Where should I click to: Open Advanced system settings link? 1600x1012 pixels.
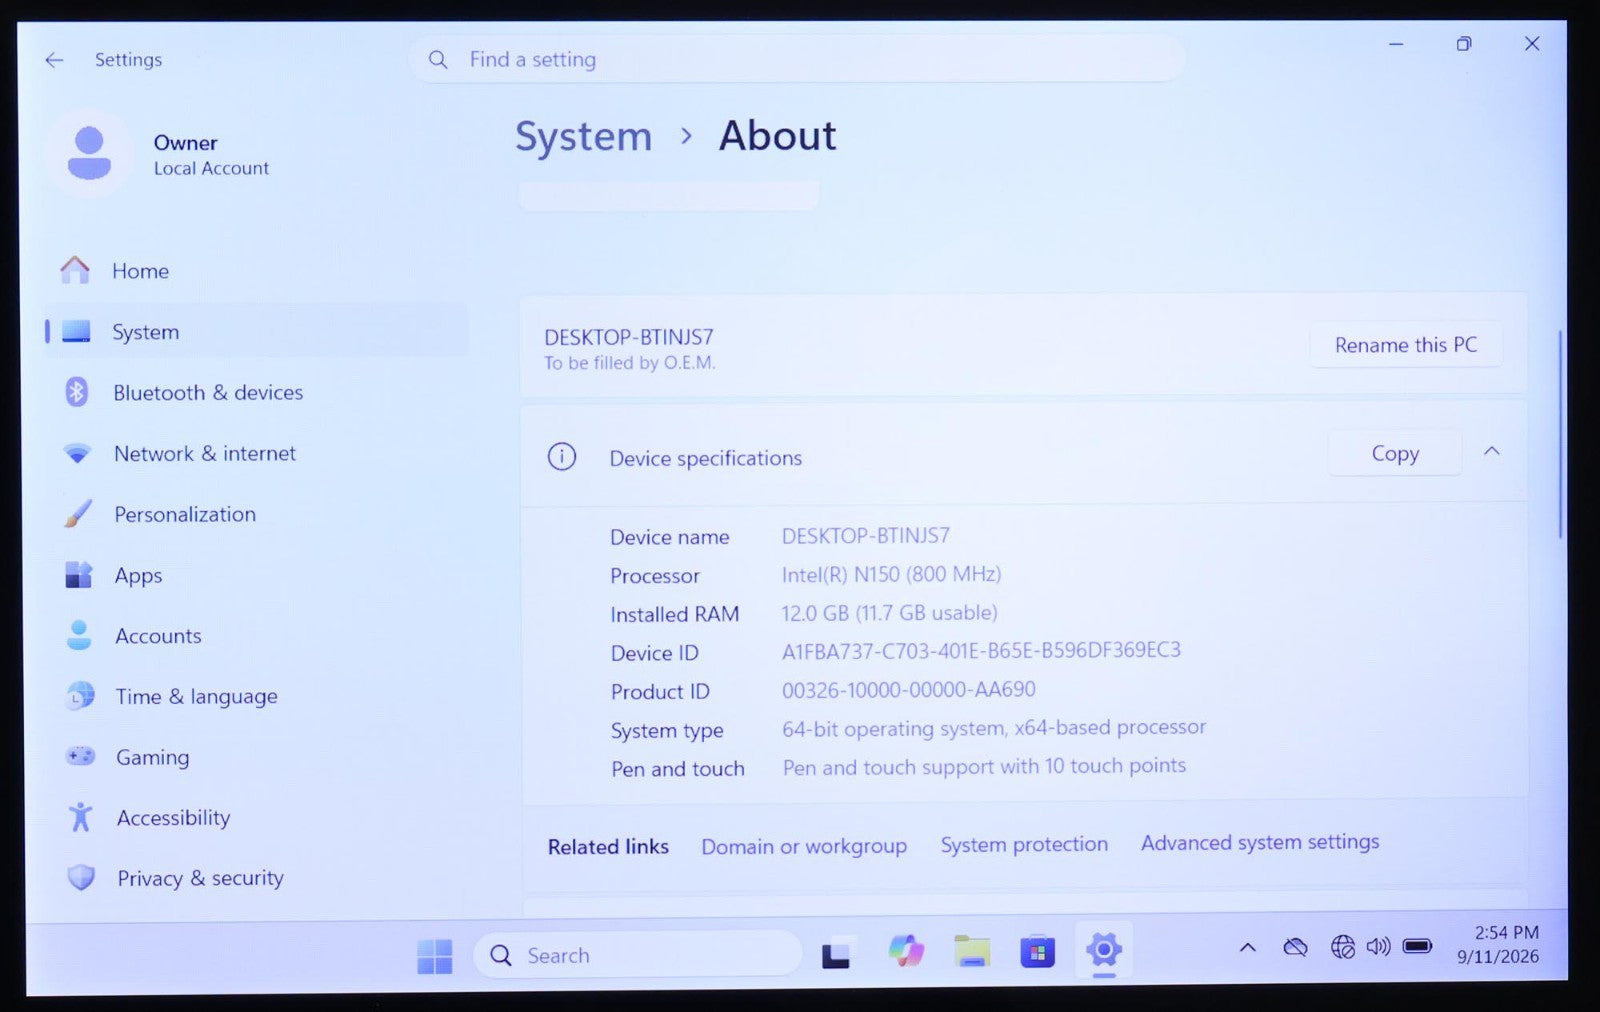1260,843
